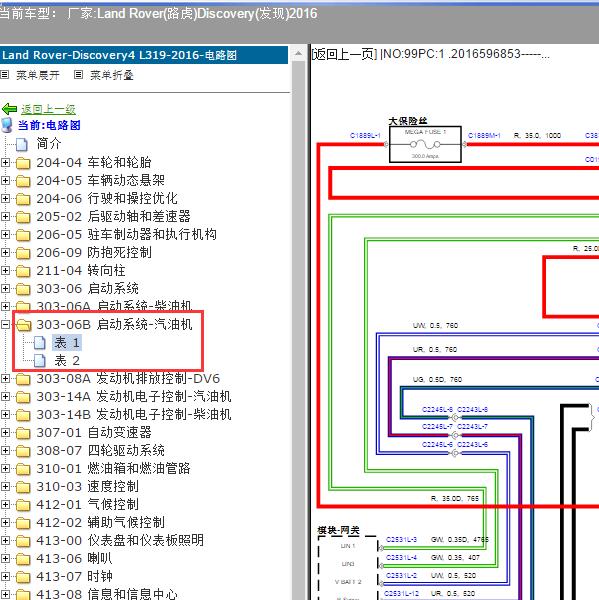Click the 当前:电路图 computer icon

(x=7, y=125)
